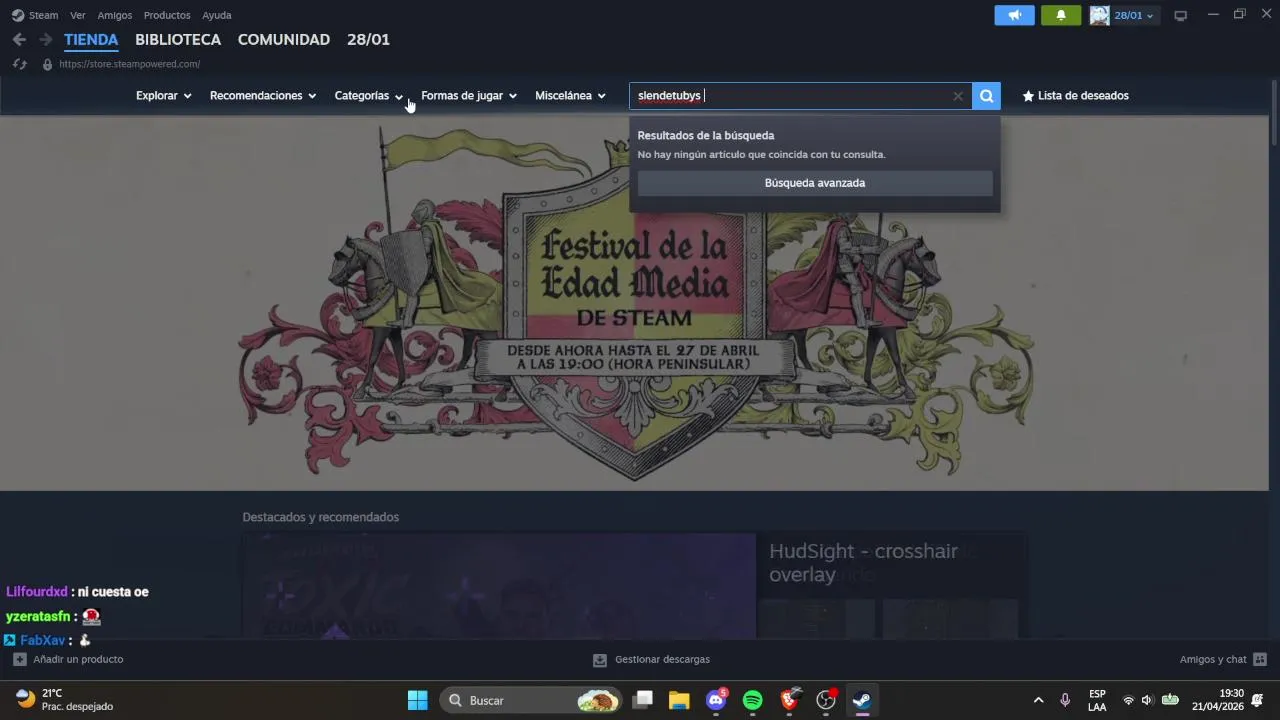
Task: Go back with the left arrow
Action: click(19, 40)
